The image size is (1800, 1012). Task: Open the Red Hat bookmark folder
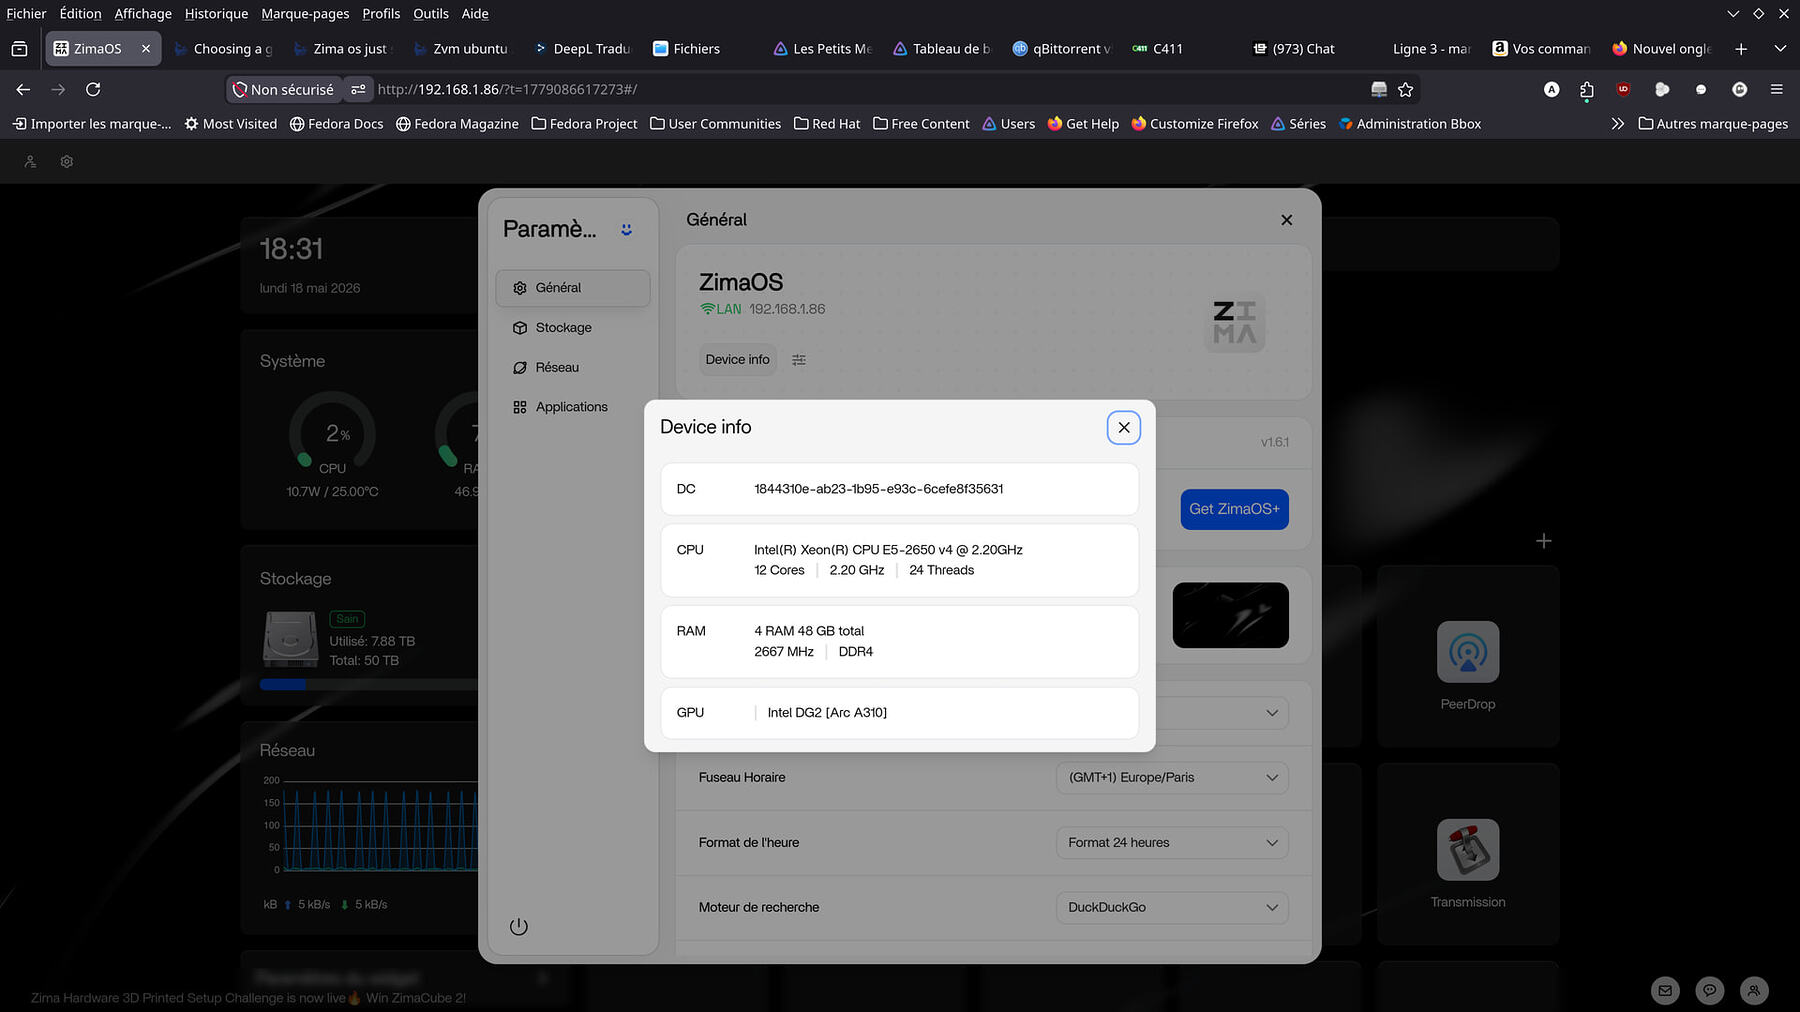coord(827,124)
